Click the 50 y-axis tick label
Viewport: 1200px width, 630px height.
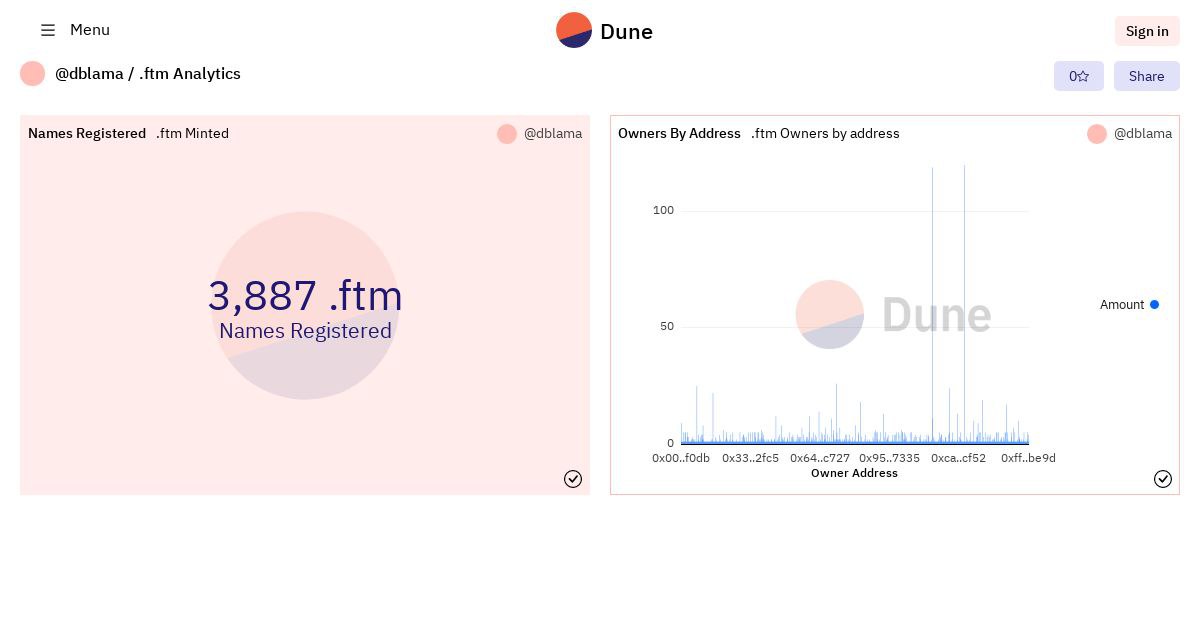(667, 326)
